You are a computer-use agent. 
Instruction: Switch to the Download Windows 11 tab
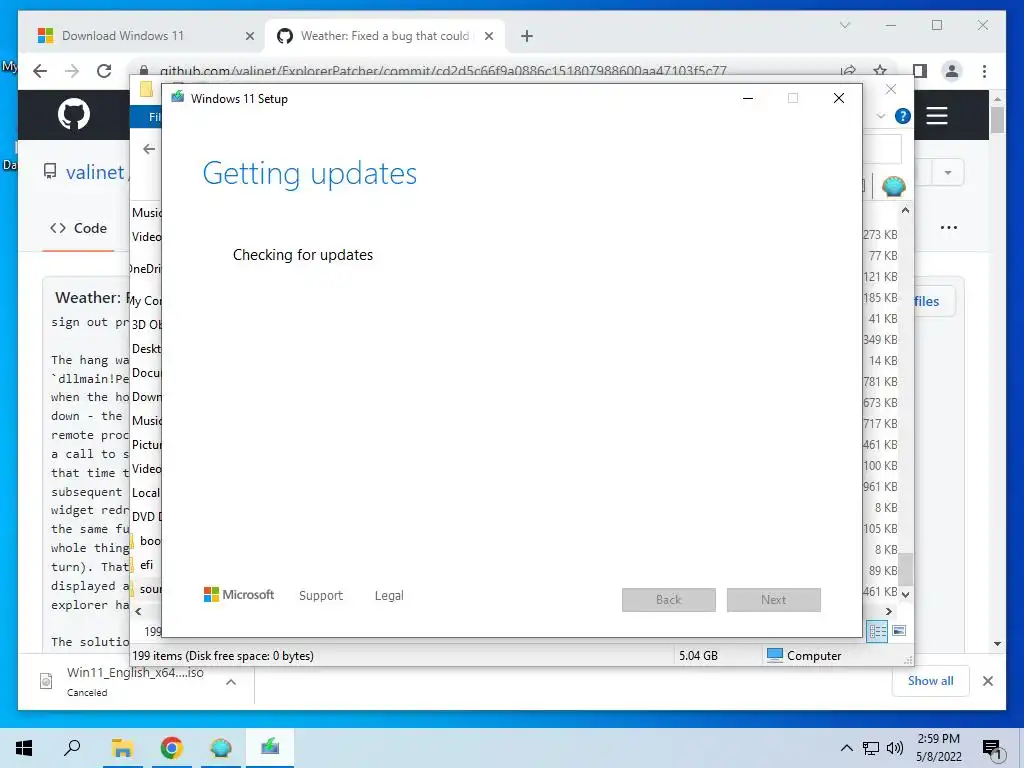click(x=123, y=36)
